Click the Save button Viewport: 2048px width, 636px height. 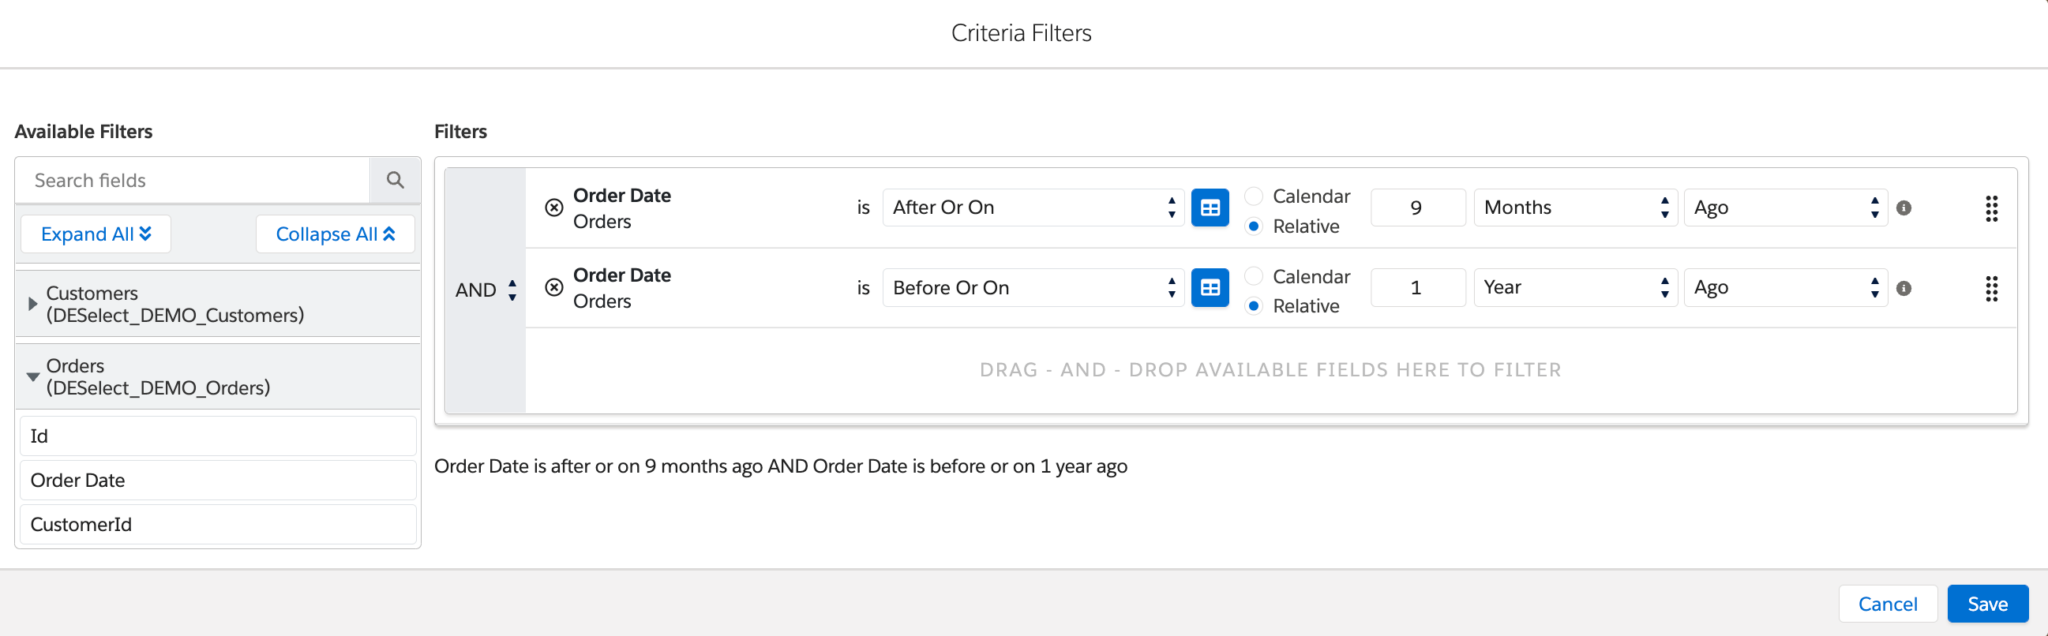pos(1987,604)
